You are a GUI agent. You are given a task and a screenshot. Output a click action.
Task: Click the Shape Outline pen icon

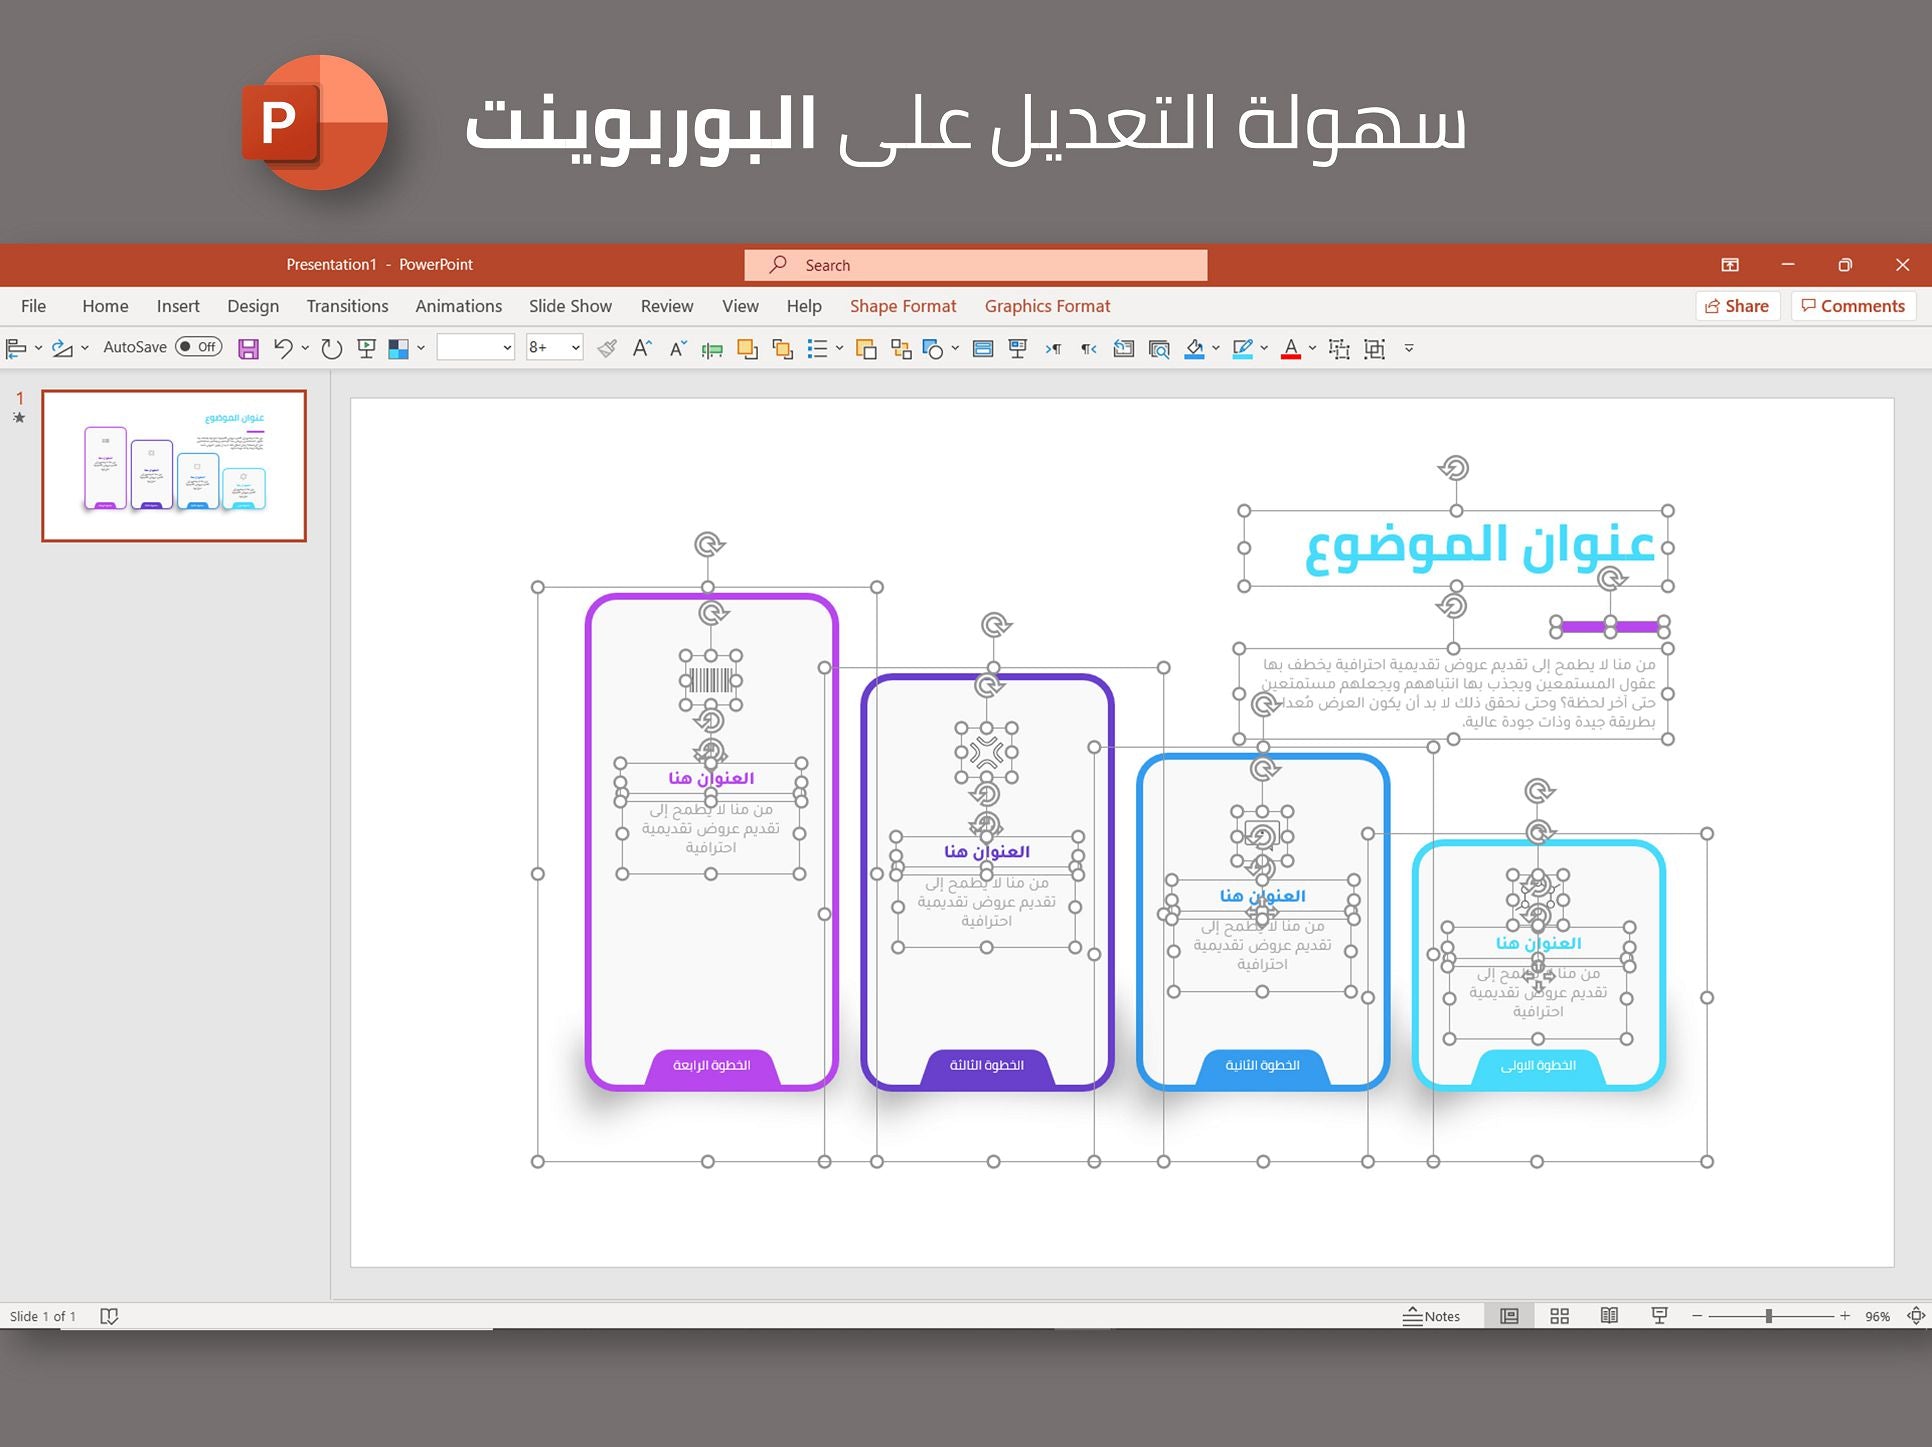pos(1243,348)
